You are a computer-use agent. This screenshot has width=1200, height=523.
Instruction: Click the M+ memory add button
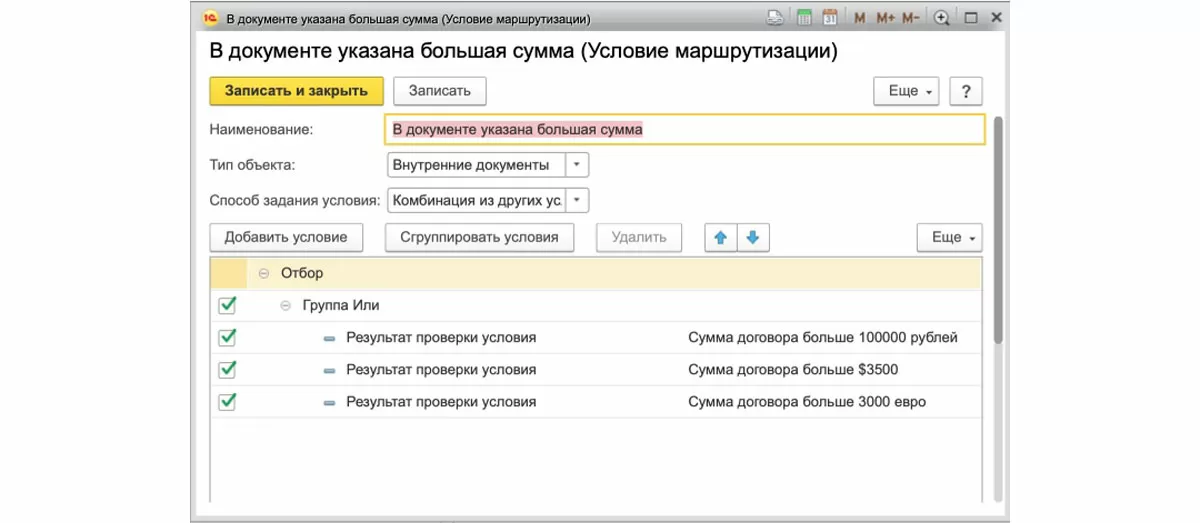(885, 18)
